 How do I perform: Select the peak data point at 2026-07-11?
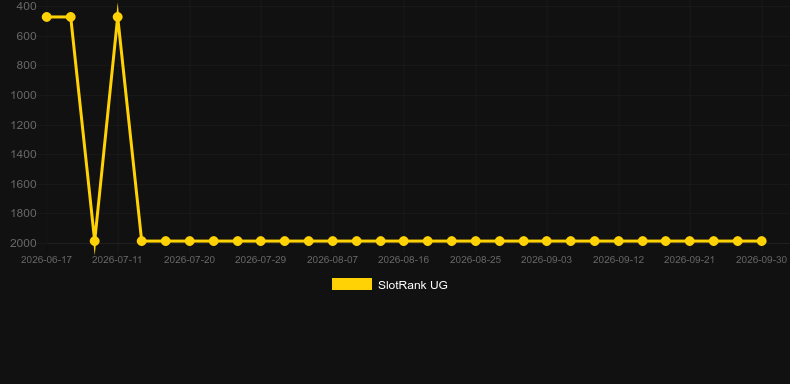(x=118, y=17)
